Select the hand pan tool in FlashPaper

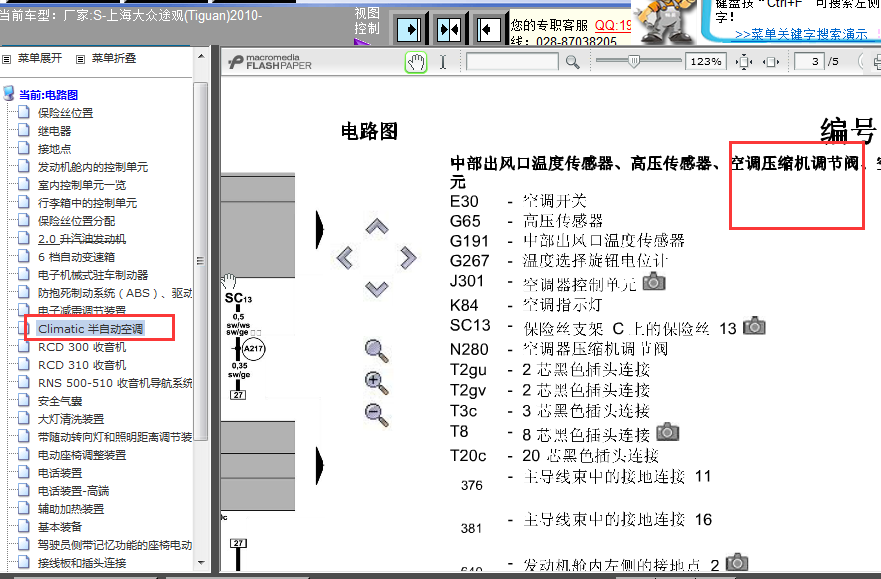coord(416,62)
